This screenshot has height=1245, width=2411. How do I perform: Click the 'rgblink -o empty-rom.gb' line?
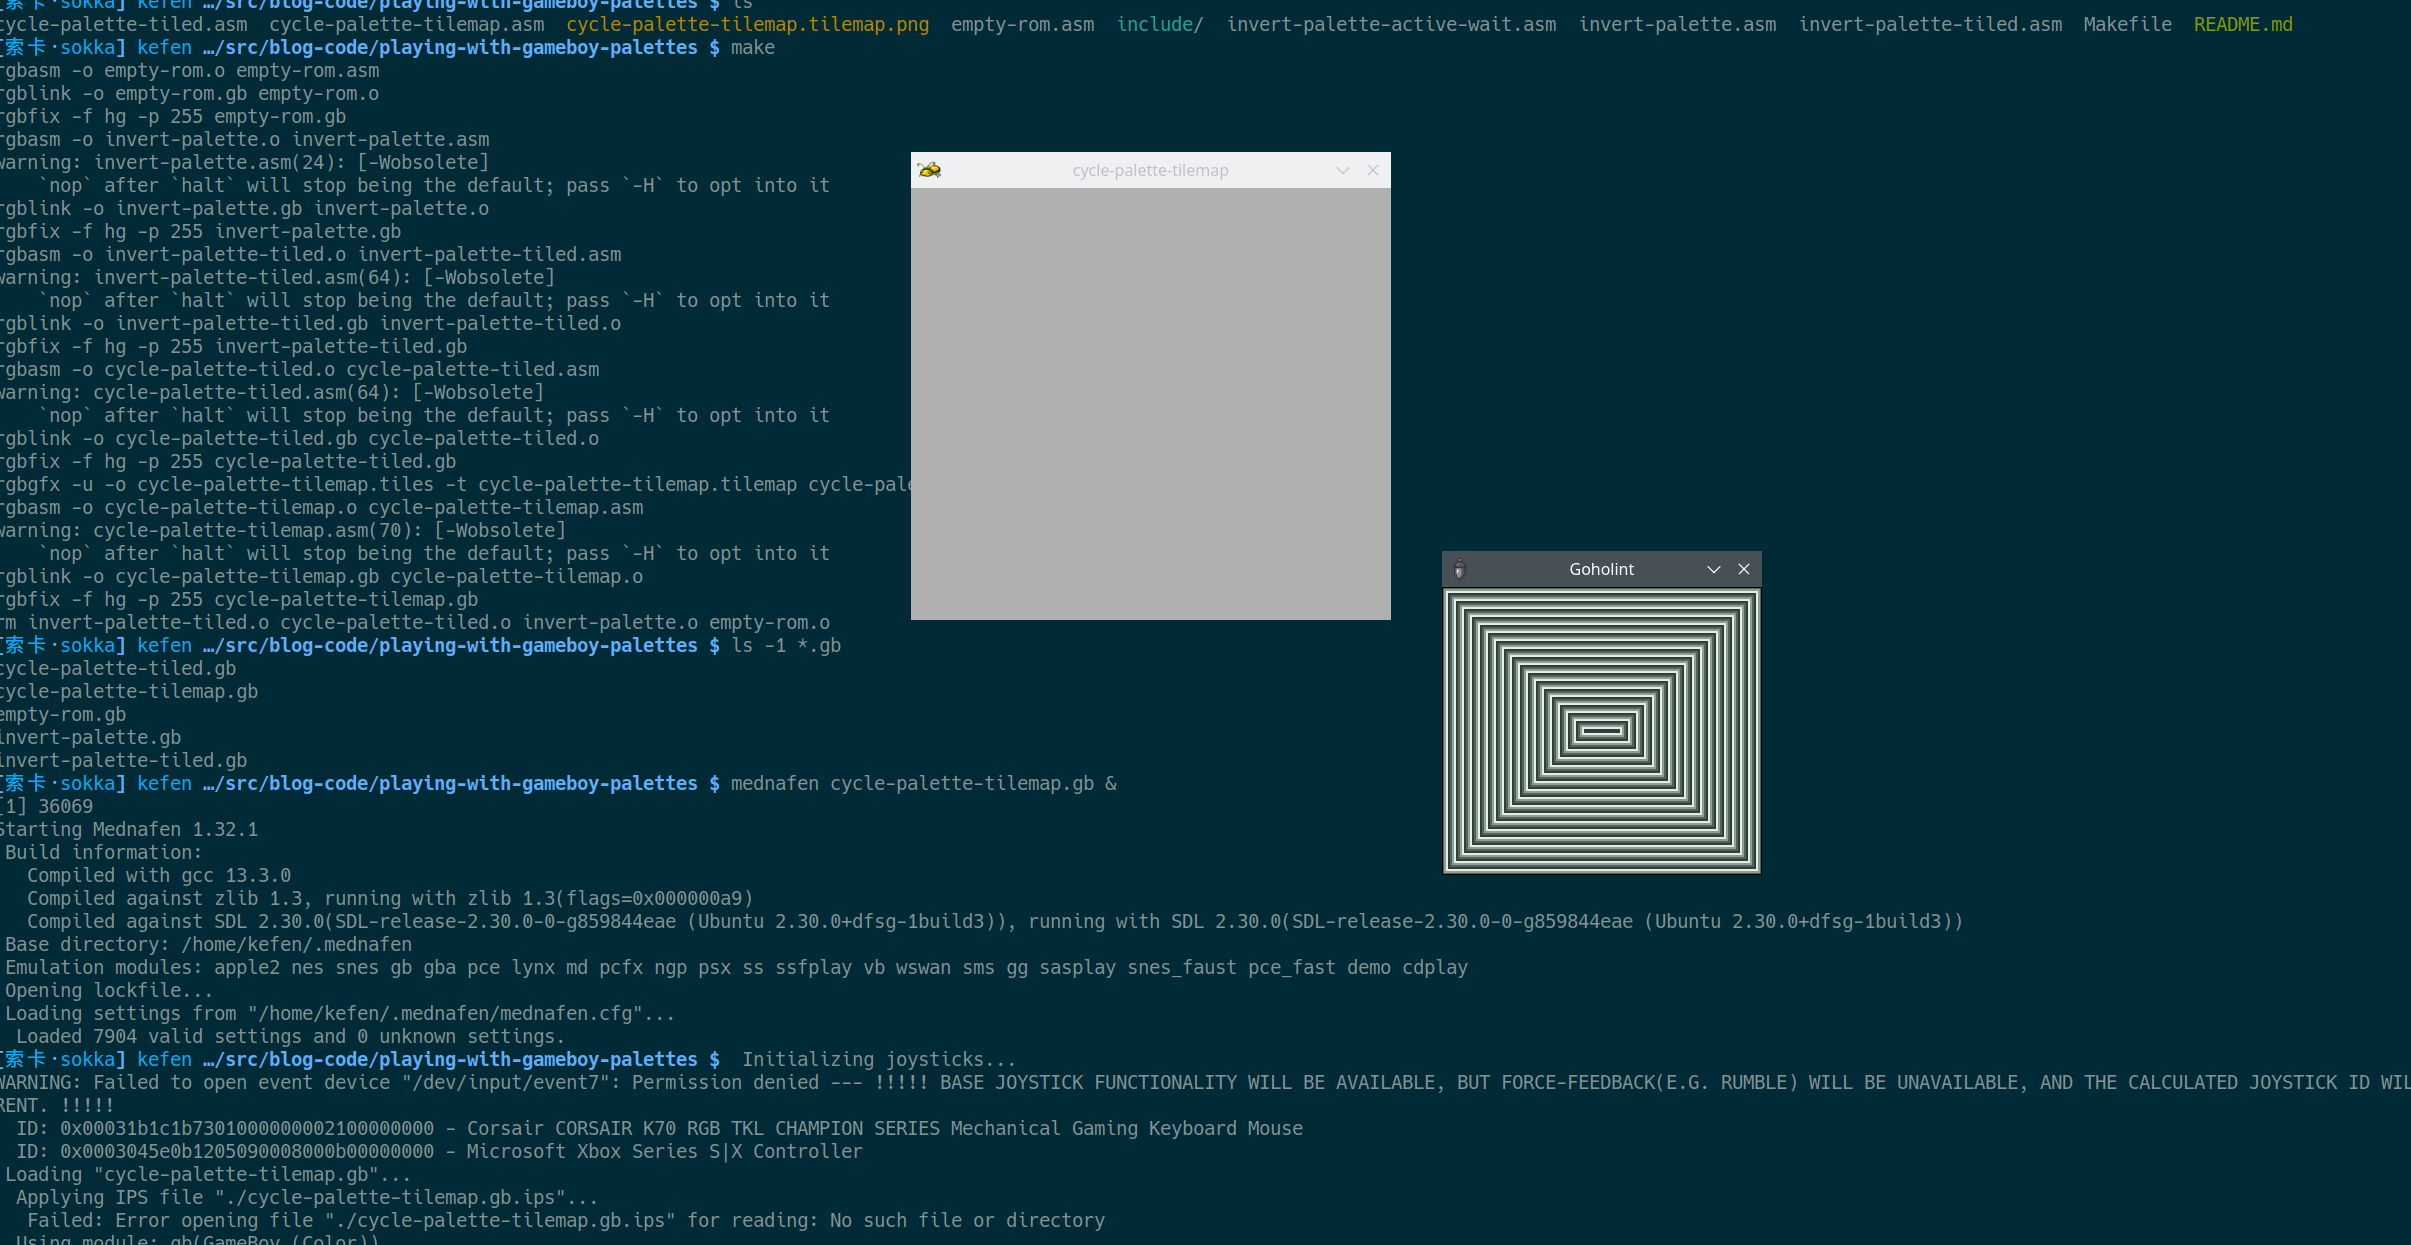pyautogui.click(x=190, y=93)
